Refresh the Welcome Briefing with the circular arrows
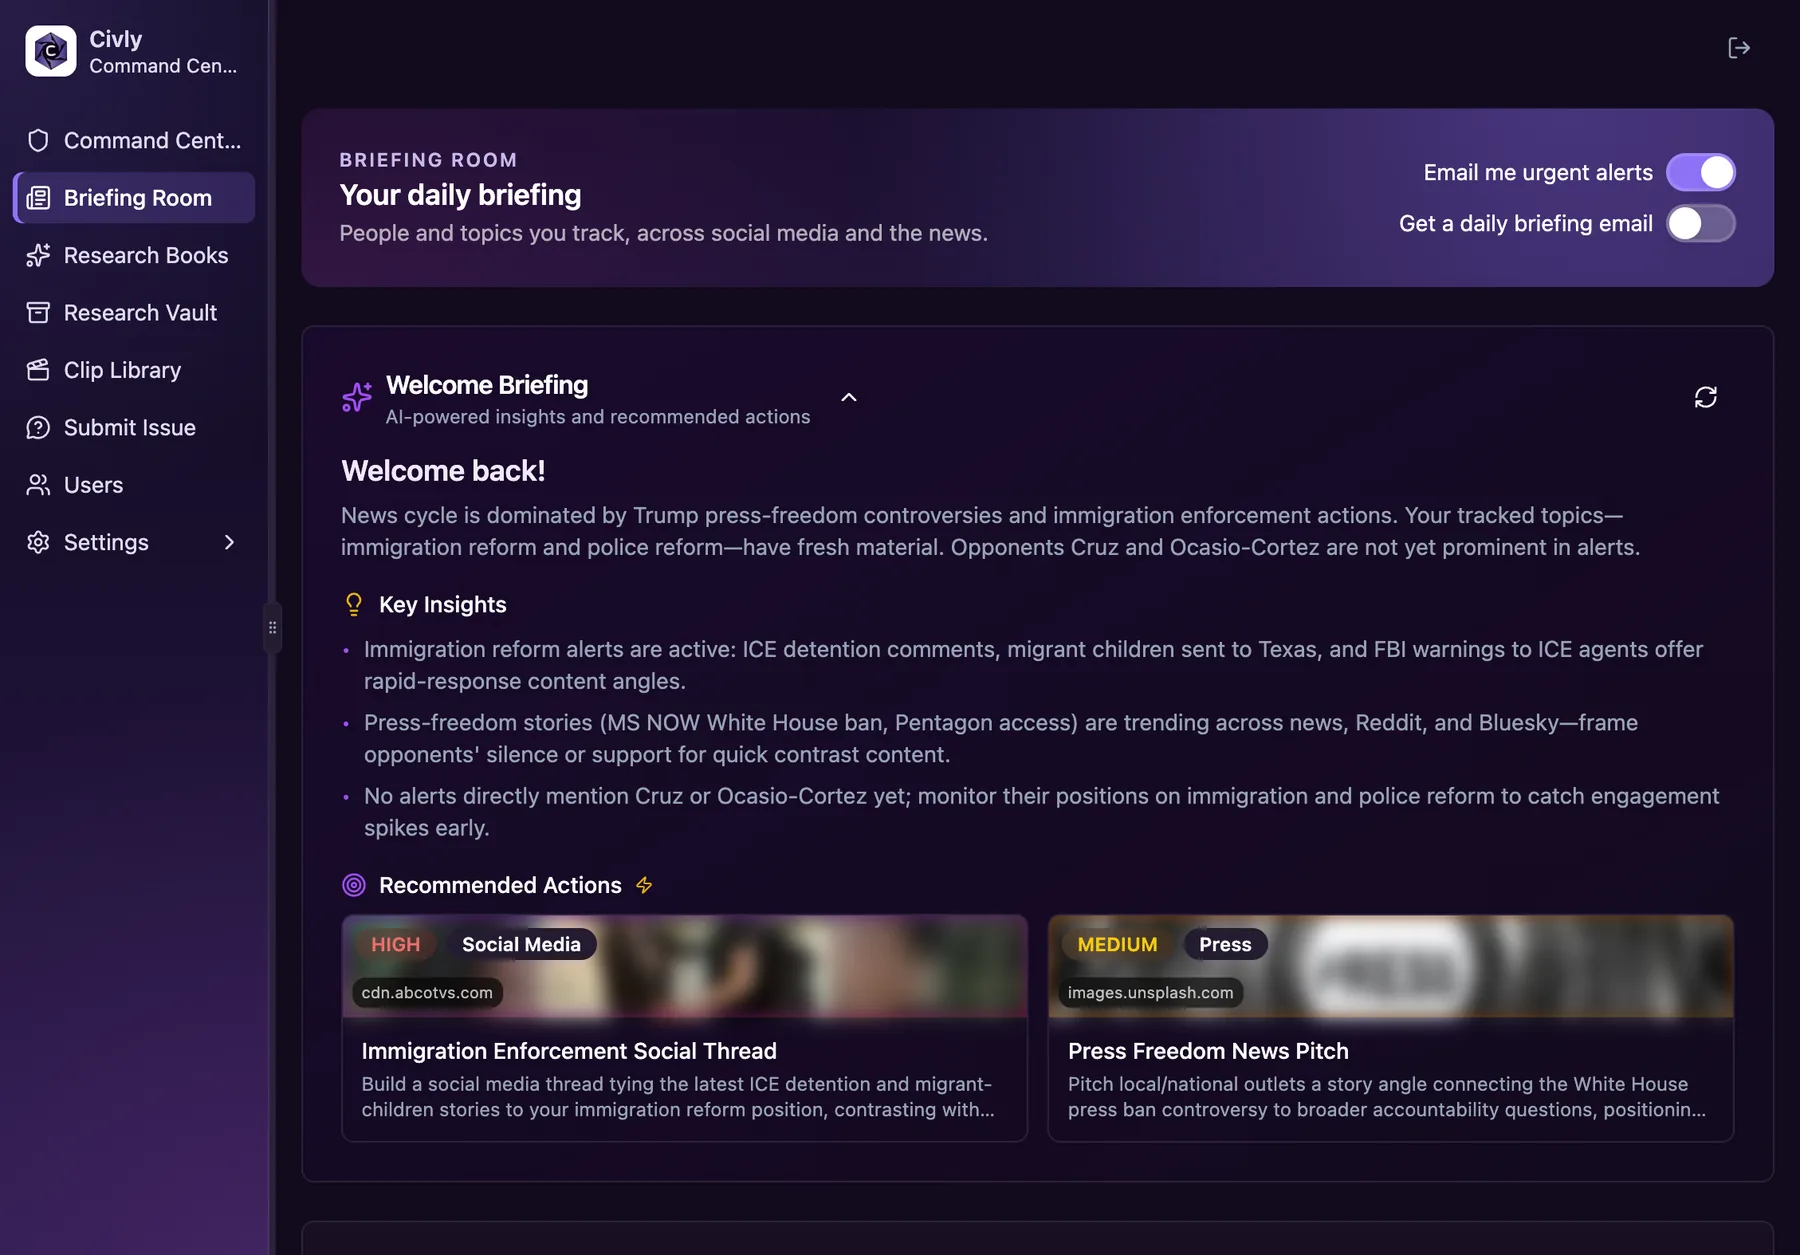Viewport: 1800px width, 1255px height. tap(1706, 397)
